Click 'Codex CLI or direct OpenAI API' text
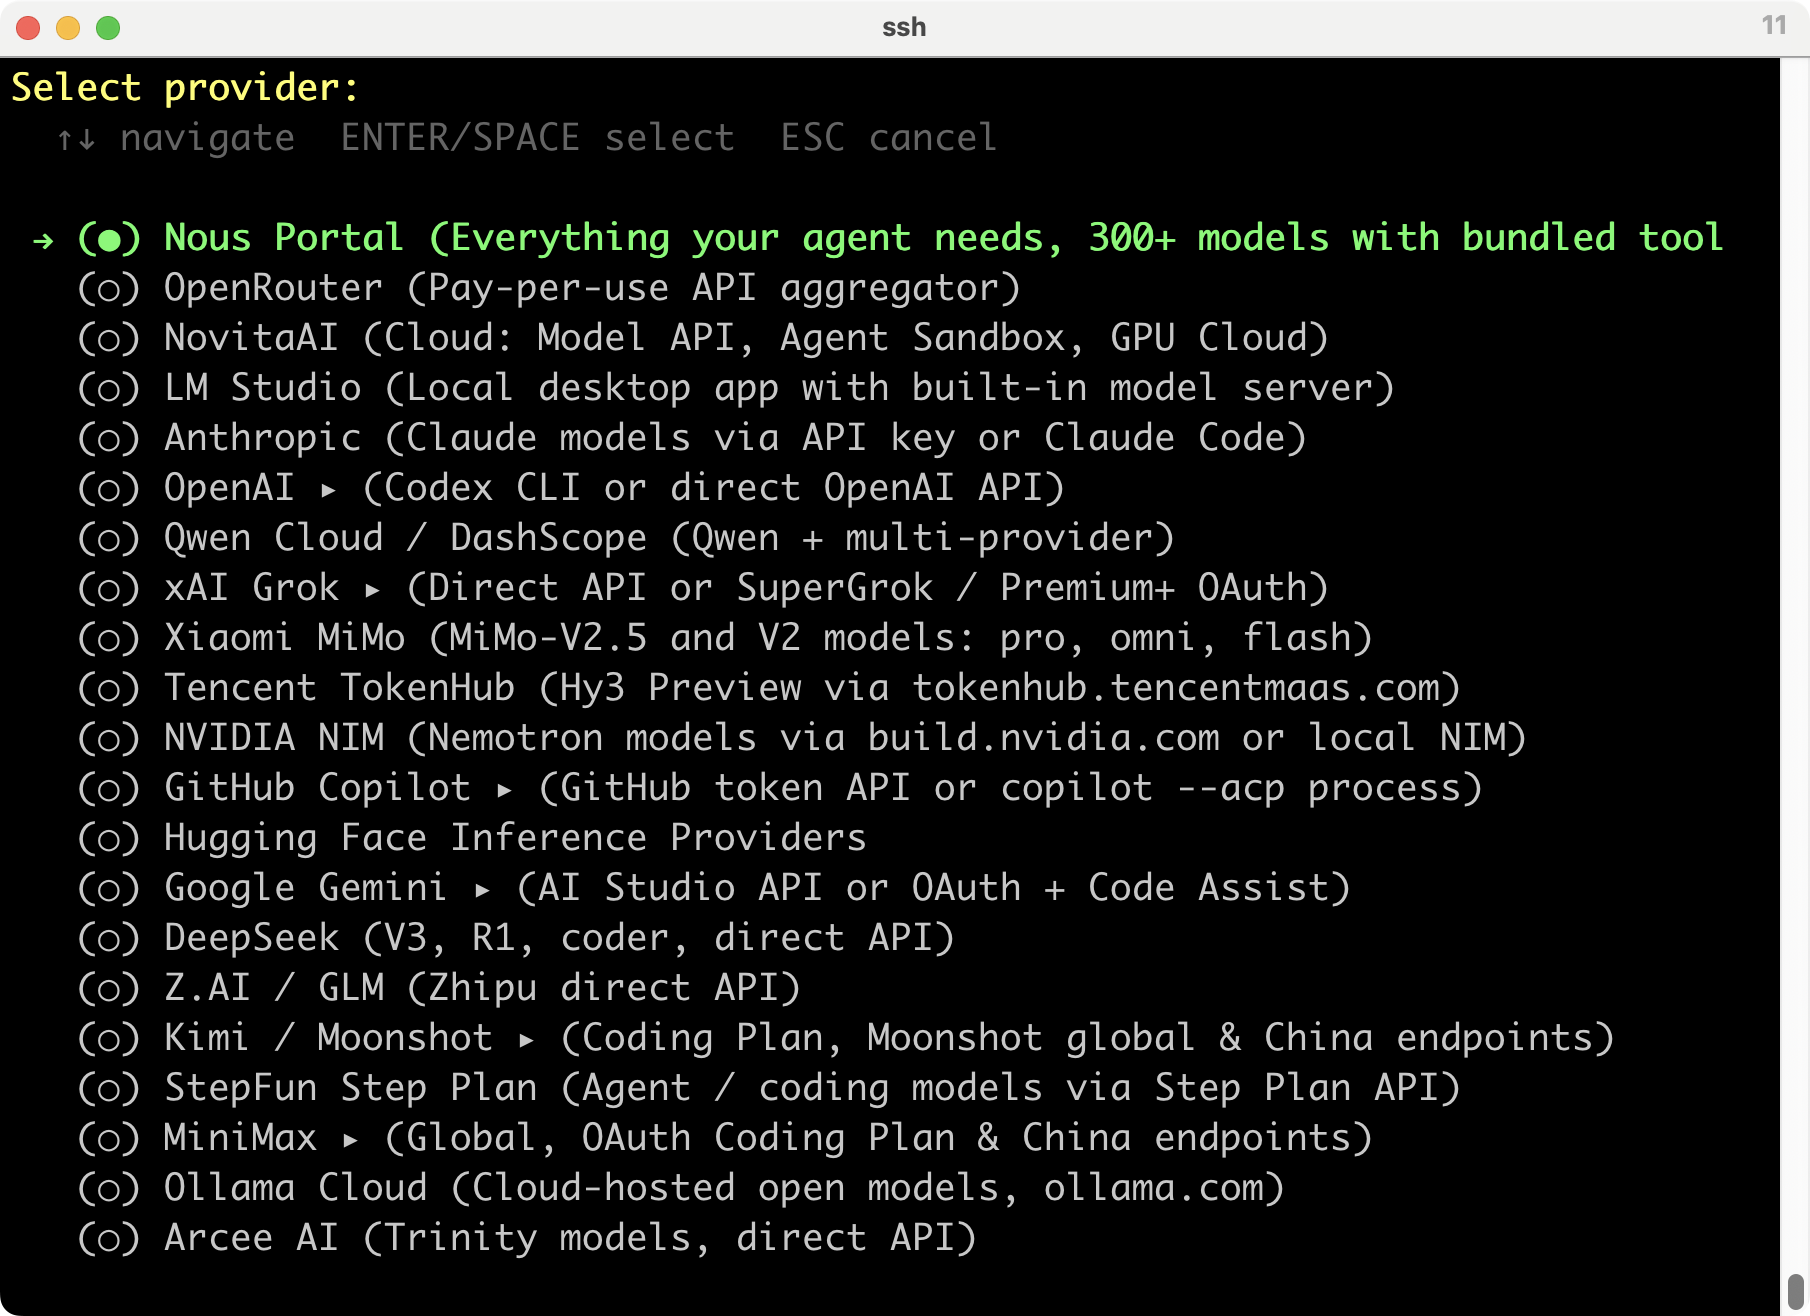This screenshot has width=1810, height=1316. (x=713, y=488)
